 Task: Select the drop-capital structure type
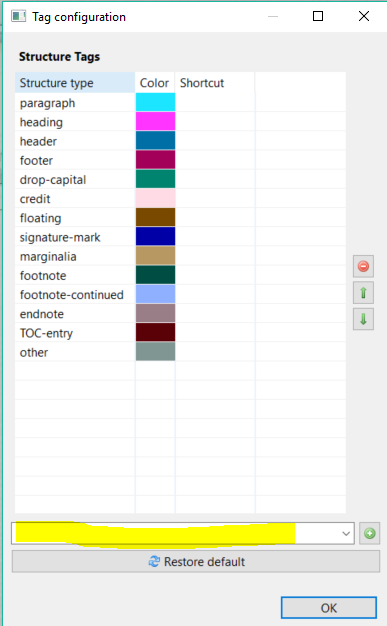click(x=53, y=180)
